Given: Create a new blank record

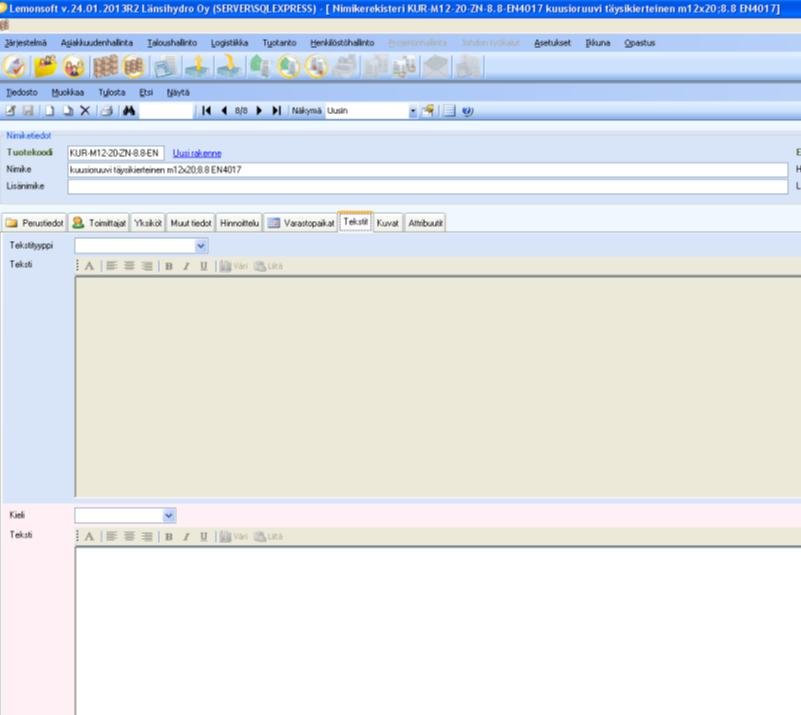Looking at the screenshot, I should click(x=50, y=111).
